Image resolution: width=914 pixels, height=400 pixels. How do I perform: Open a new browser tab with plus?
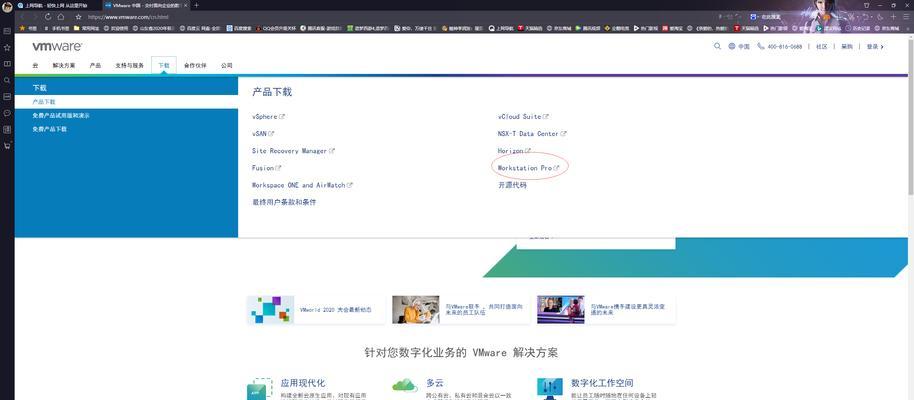[x=196, y=5]
